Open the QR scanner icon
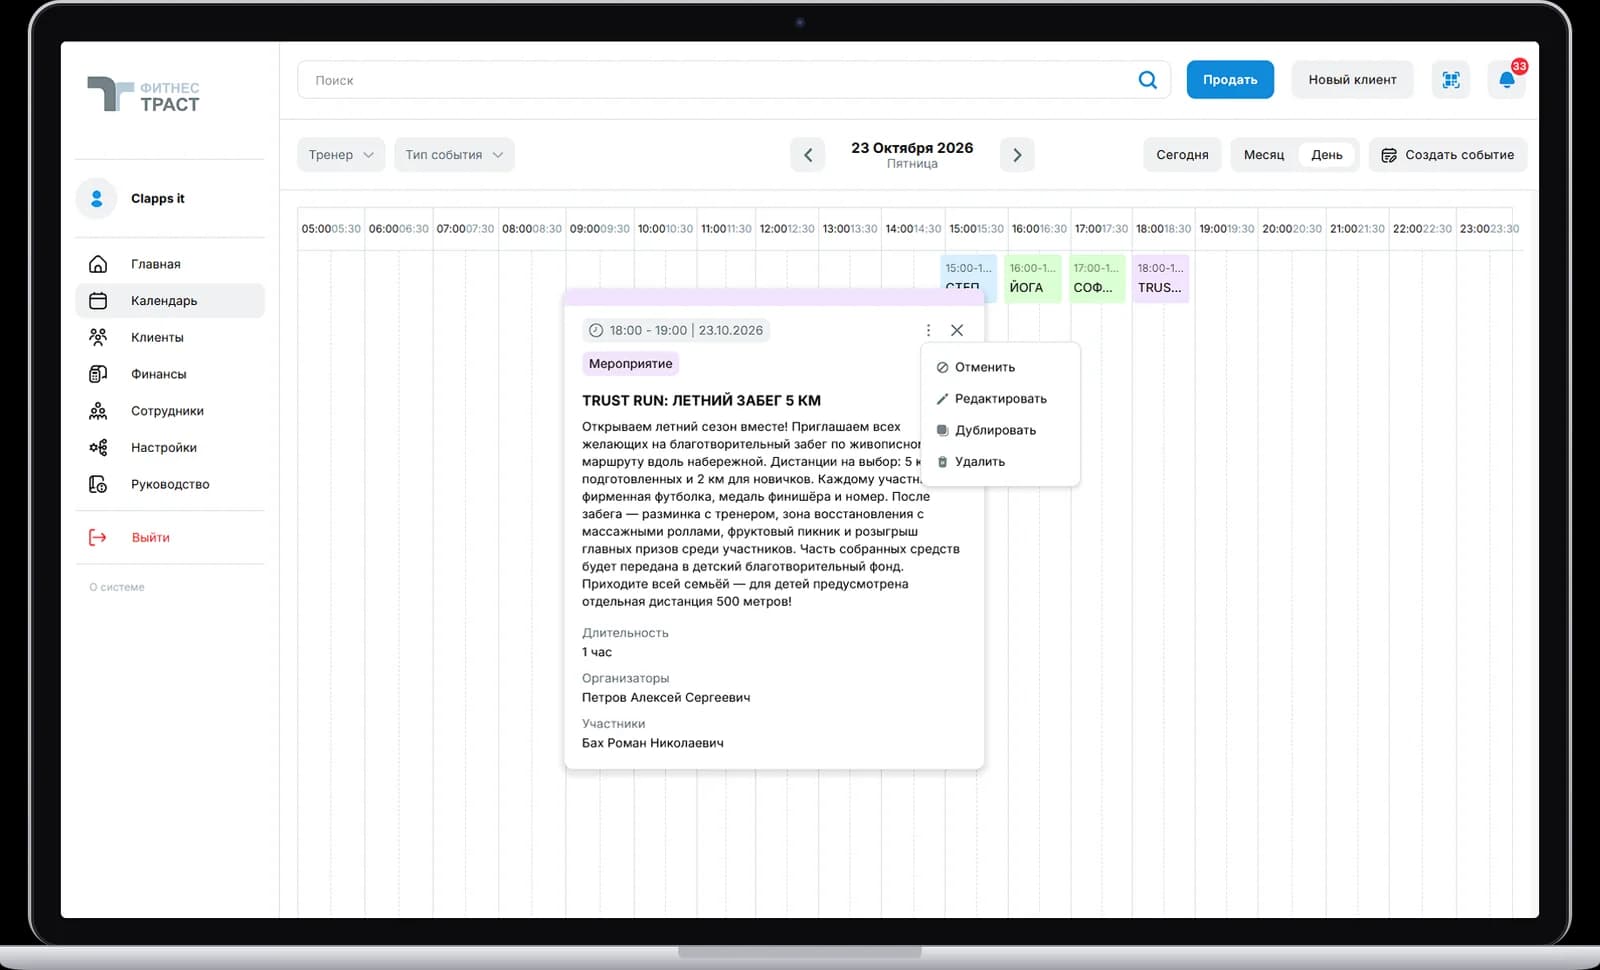This screenshot has width=1600, height=970. point(1451,80)
